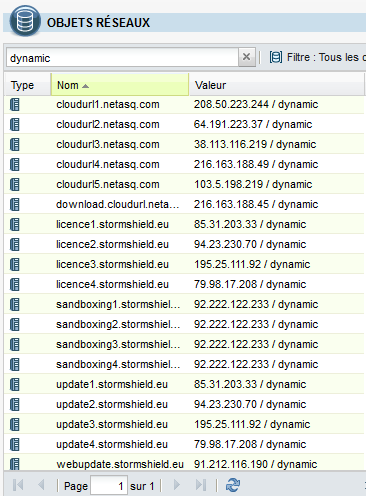The width and height of the screenshot is (366, 496).
Task: Click the host icon for sandboxing1 row
Action: coord(15,305)
